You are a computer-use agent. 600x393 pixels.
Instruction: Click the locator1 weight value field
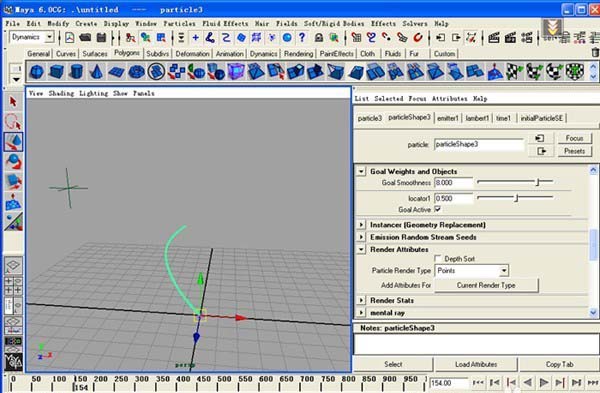click(x=453, y=199)
